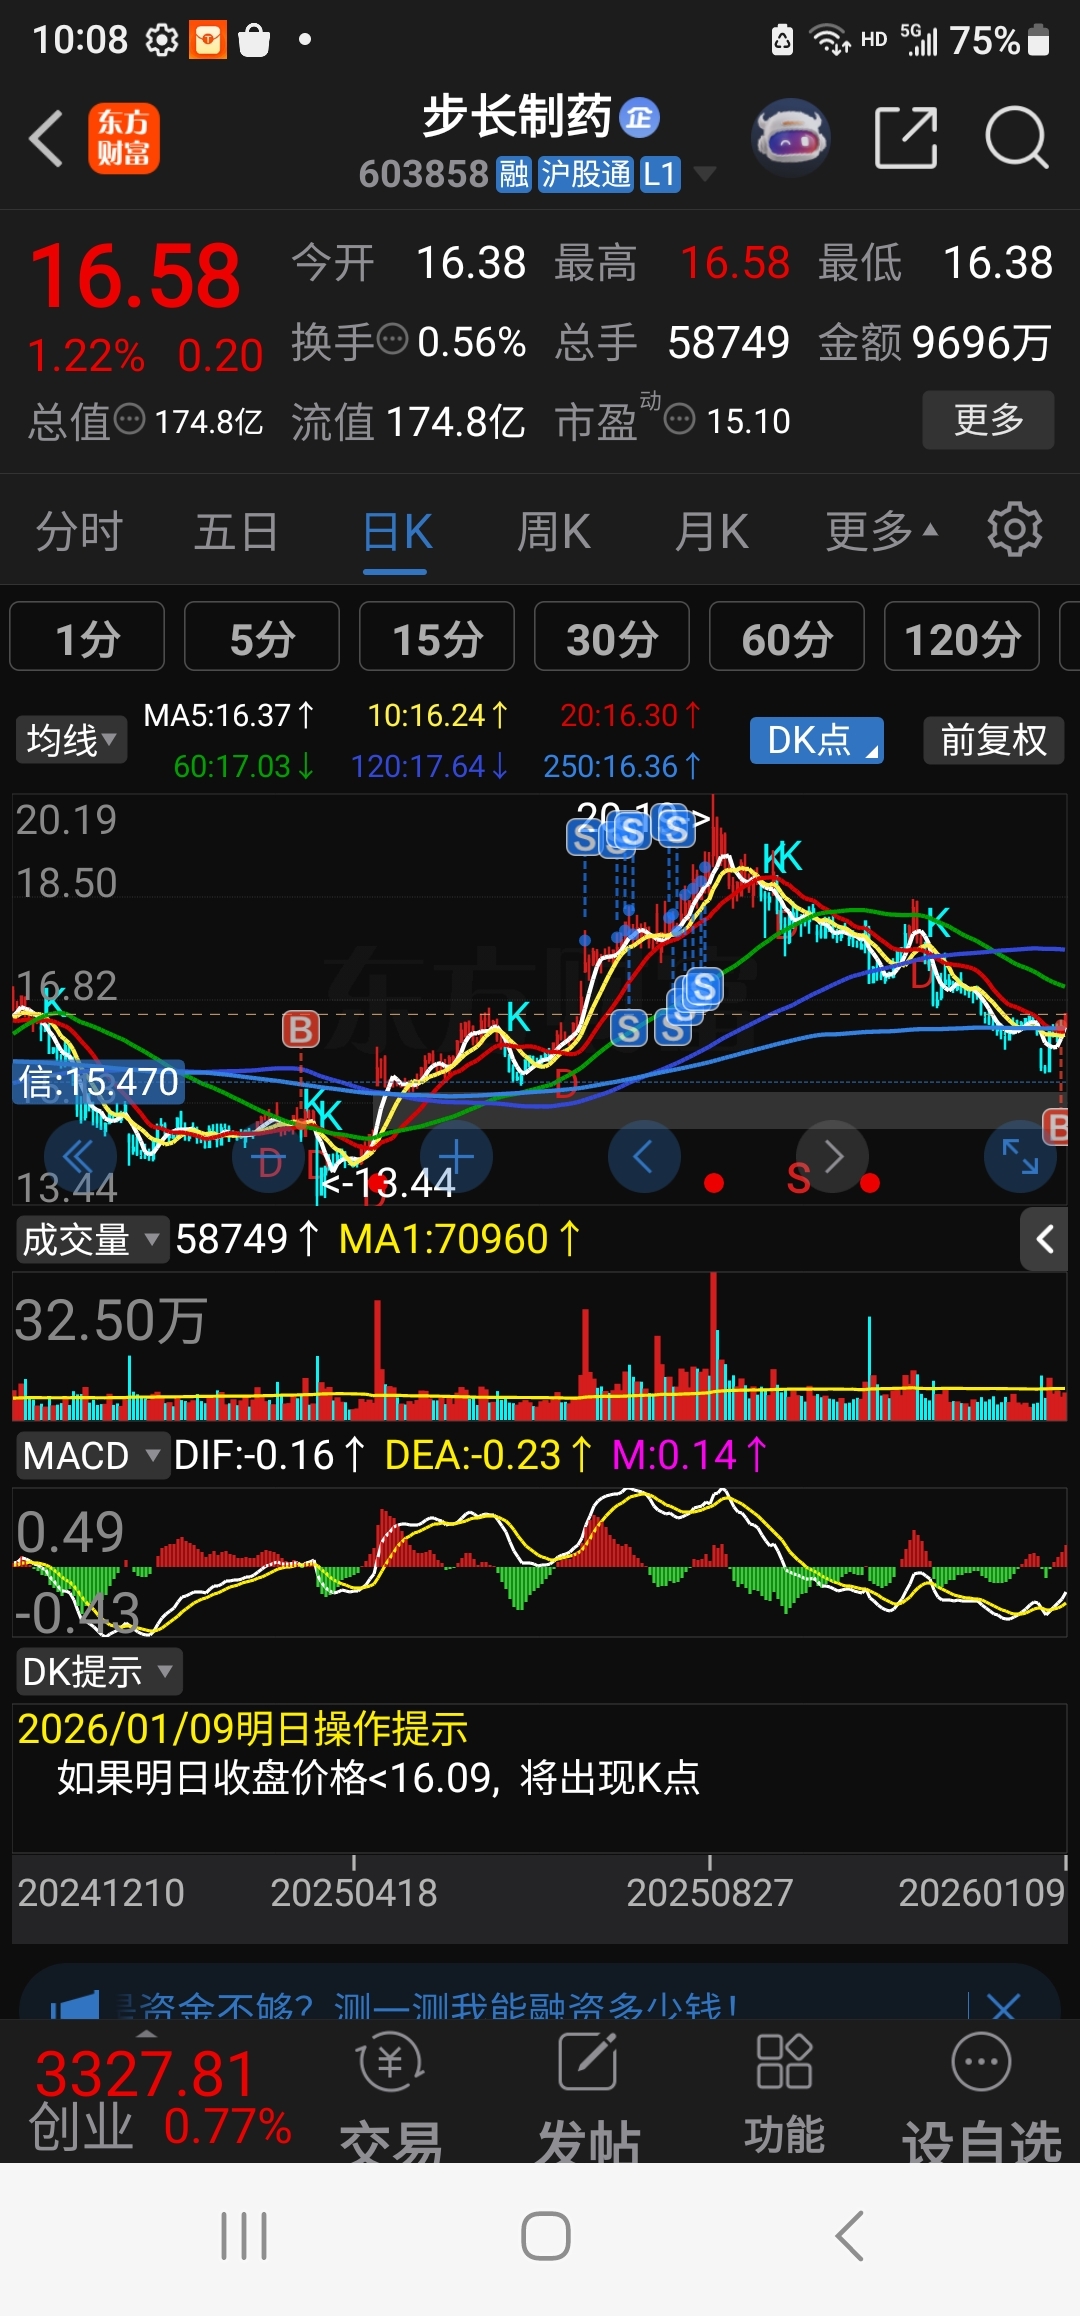The image size is (1080, 2316).
Task: Switch to 五日 tab
Action: [x=236, y=531]
